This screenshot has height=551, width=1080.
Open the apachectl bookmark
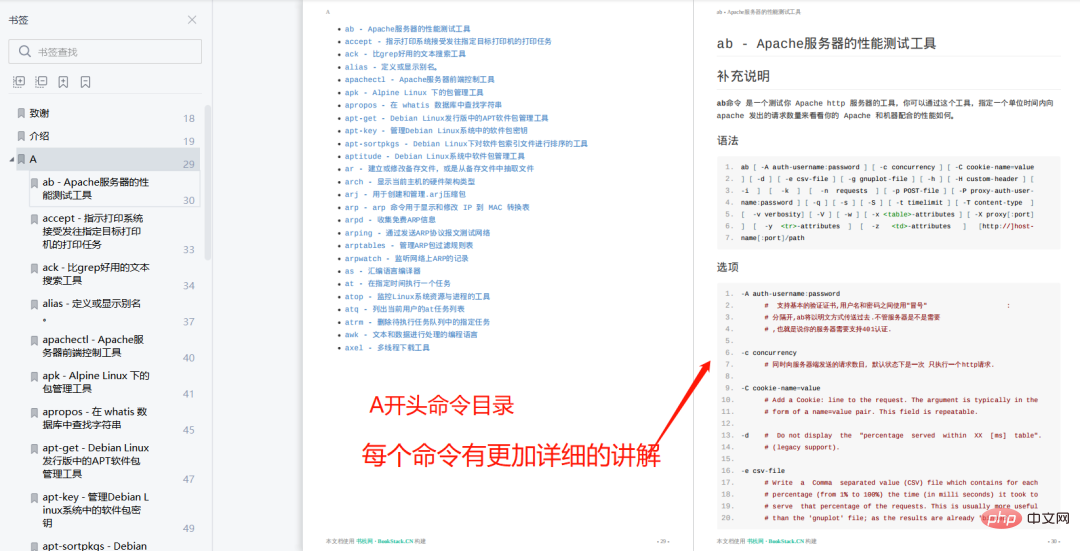pyautogui.click(x=93, y=346)
